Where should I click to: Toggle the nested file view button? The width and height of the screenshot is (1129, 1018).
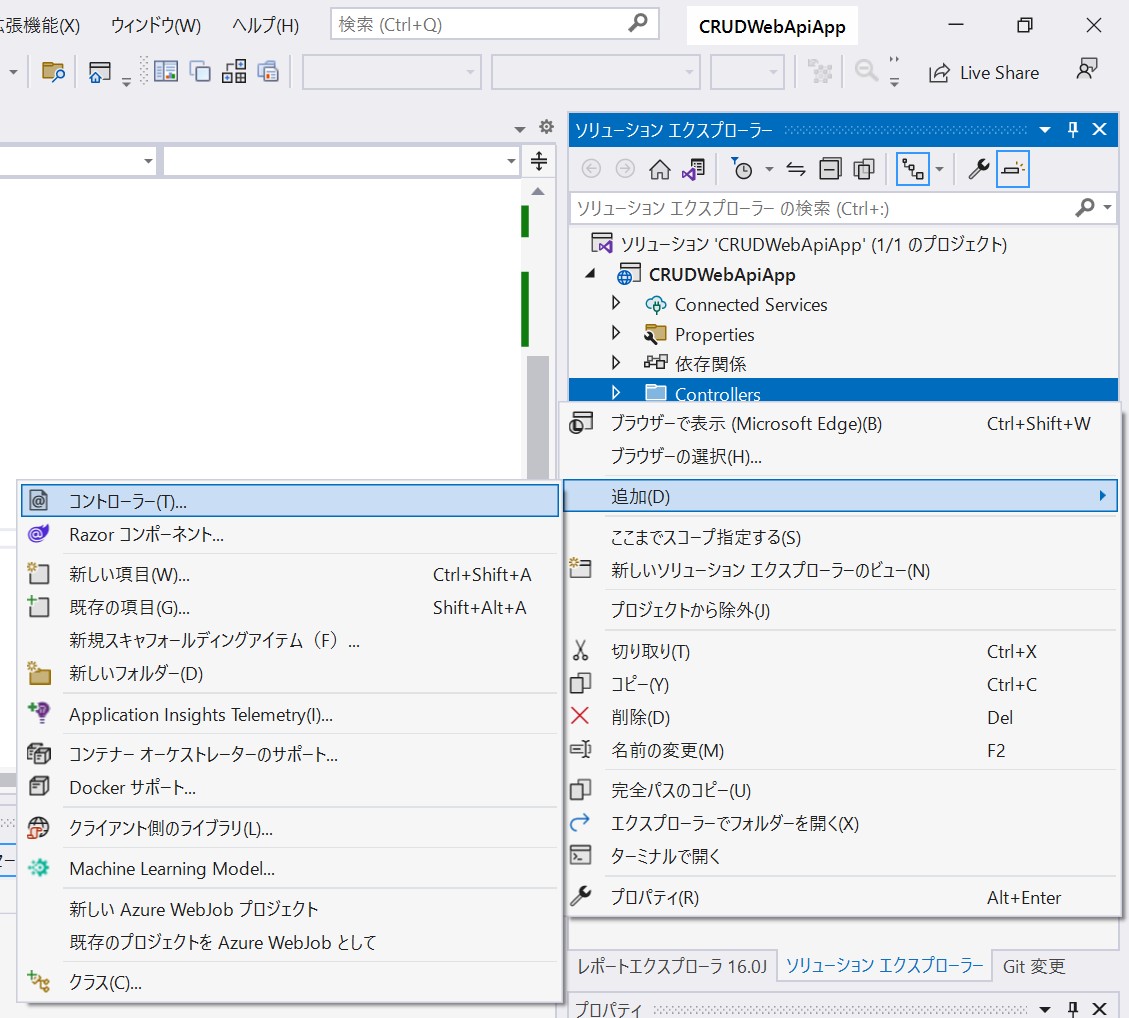click(x=913, y=170)
